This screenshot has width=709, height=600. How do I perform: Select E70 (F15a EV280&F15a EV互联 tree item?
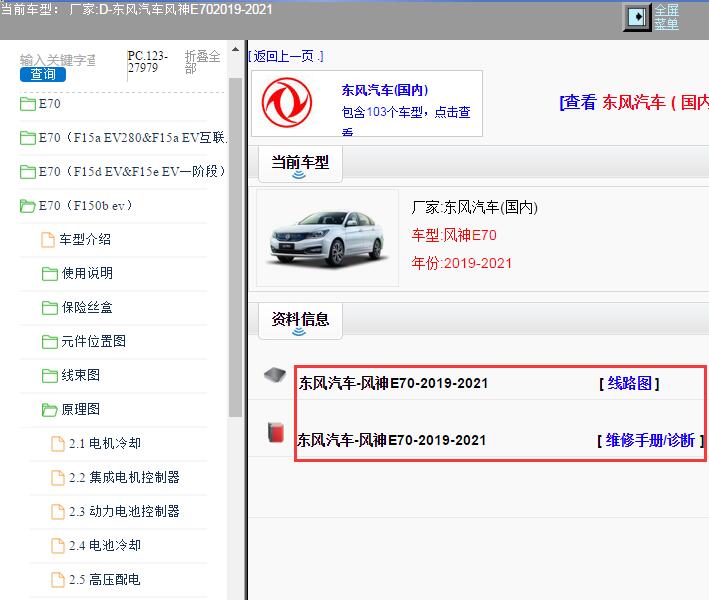[x=132, y=137]
